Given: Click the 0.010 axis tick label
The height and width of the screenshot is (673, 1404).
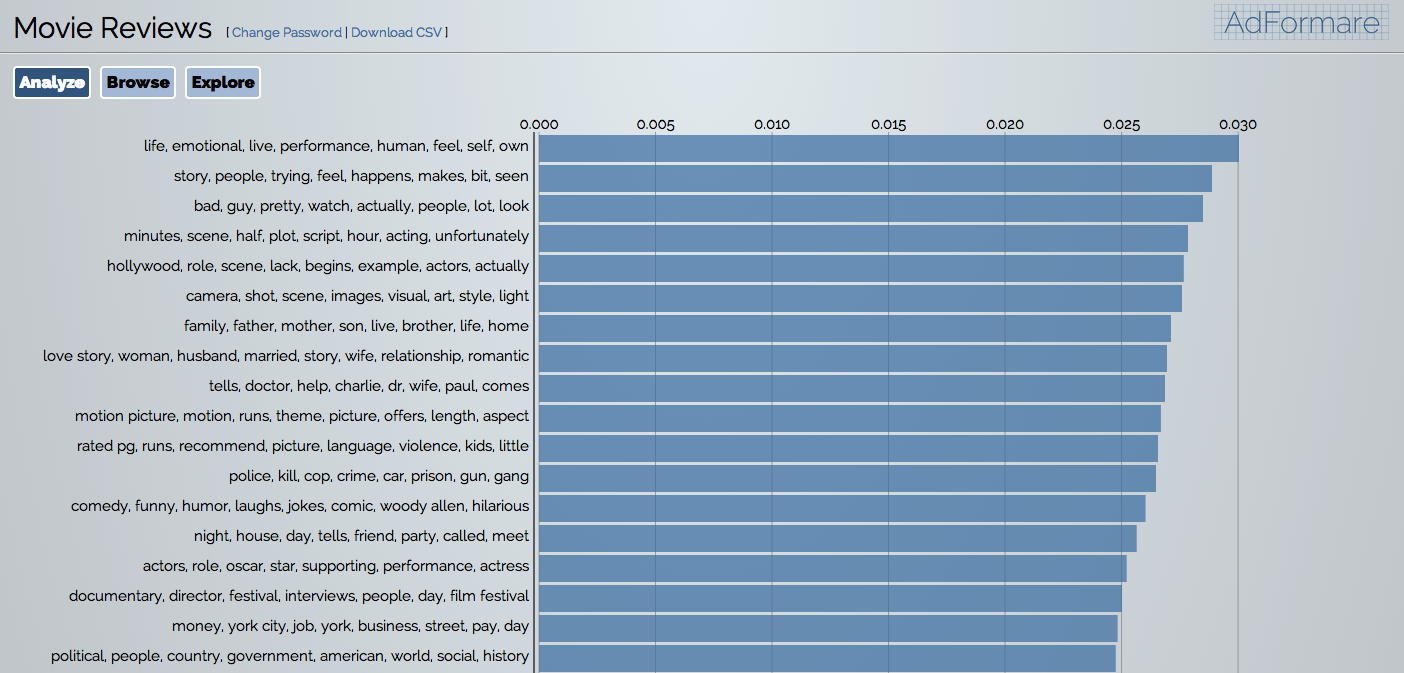Looking at the screenshot, I should (x=772, y=125).
